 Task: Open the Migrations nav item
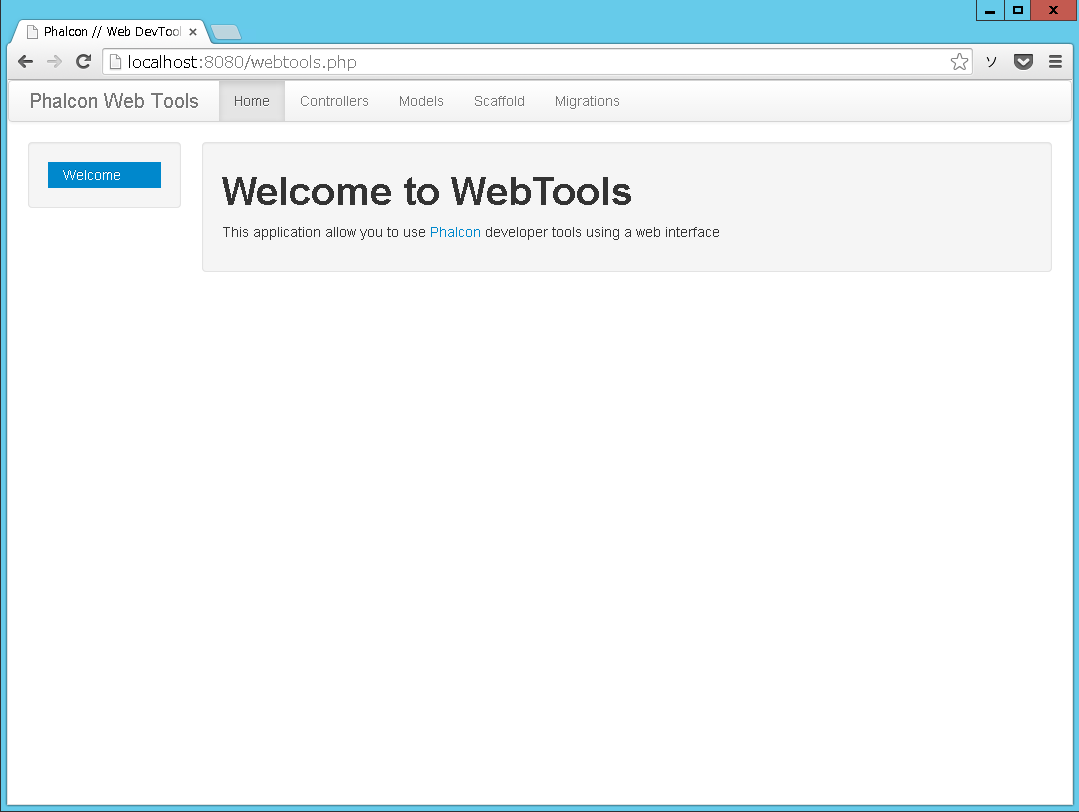click(x=587, y=101)
